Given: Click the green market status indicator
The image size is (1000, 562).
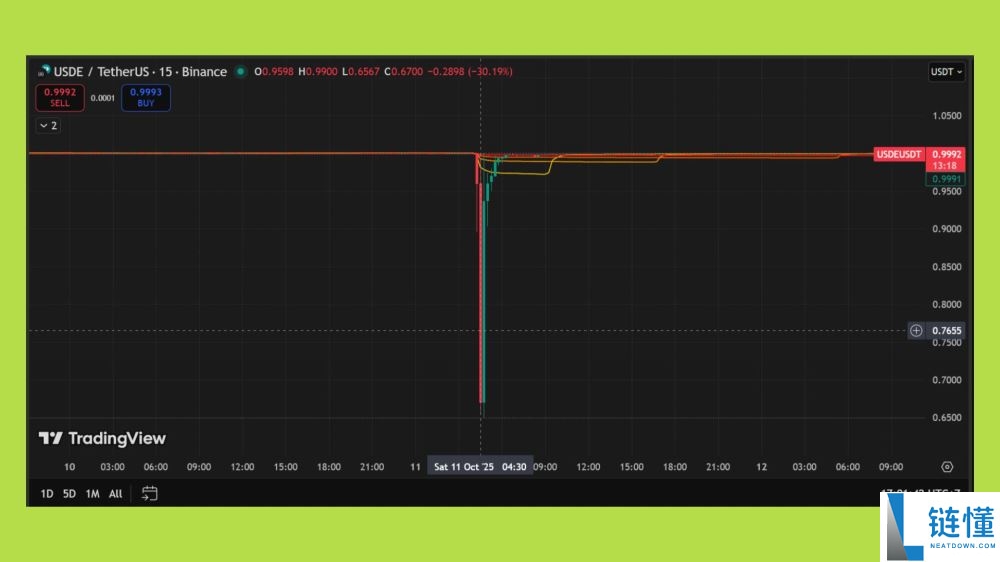Looking at the screenshot, I should [239, 72].
